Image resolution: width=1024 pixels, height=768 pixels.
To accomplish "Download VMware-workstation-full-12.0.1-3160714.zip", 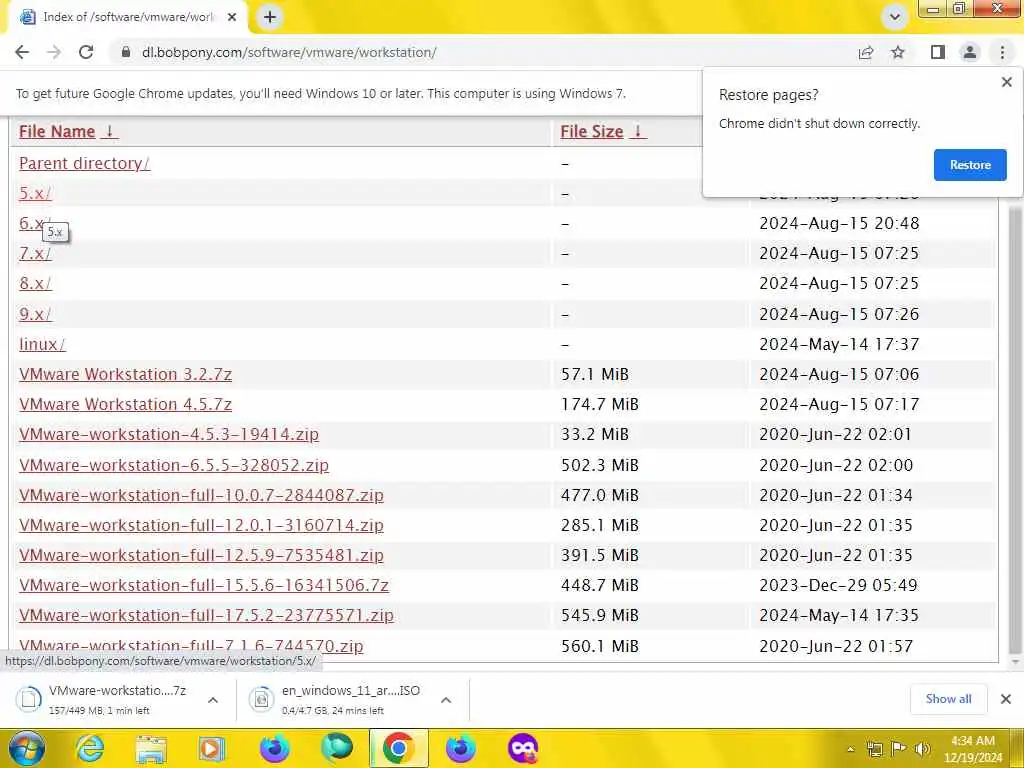I will tap(201, 525).
